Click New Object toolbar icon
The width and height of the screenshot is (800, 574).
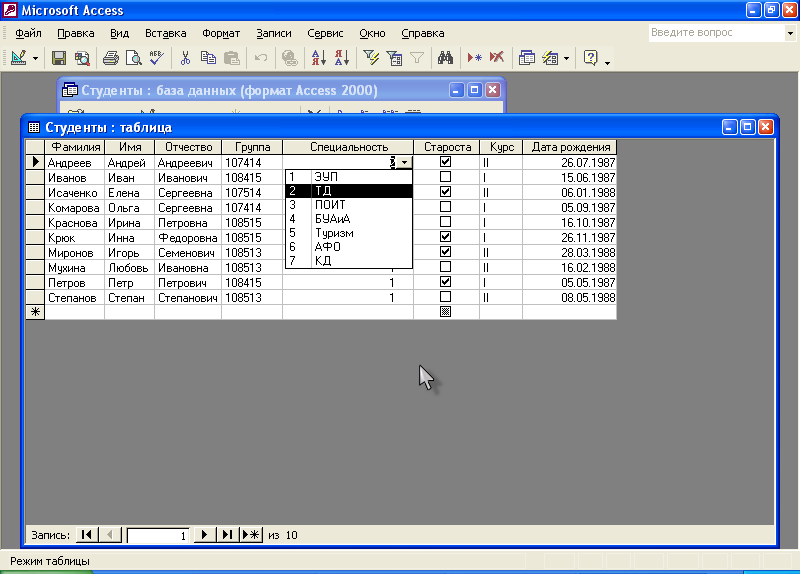[550, 58]
